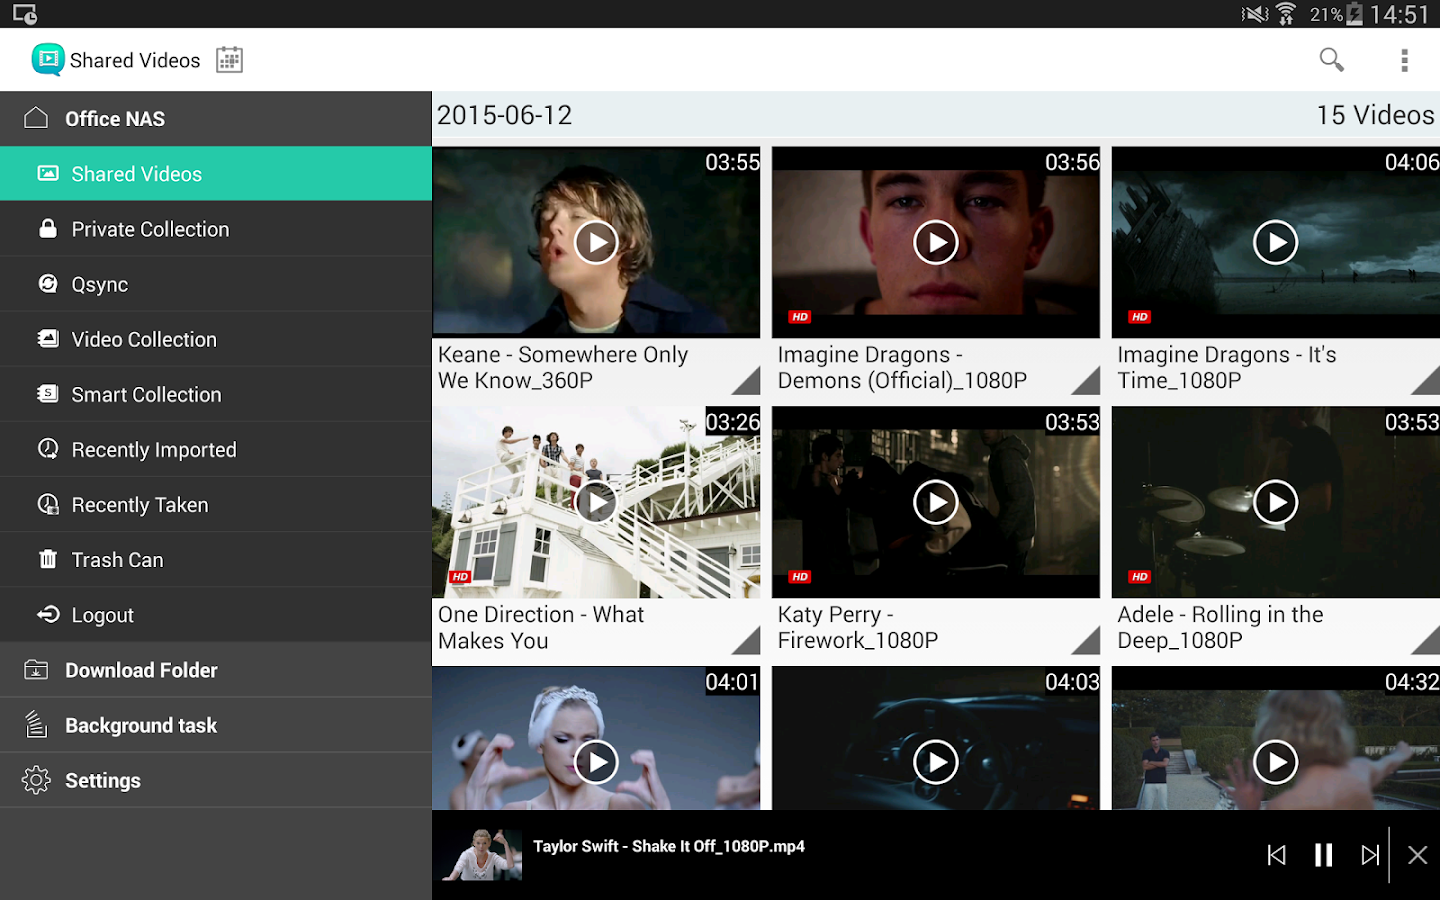This screenshot has width=1440, height=900.
Task: Open the Download Folder icon
Action: click(36, 670)
